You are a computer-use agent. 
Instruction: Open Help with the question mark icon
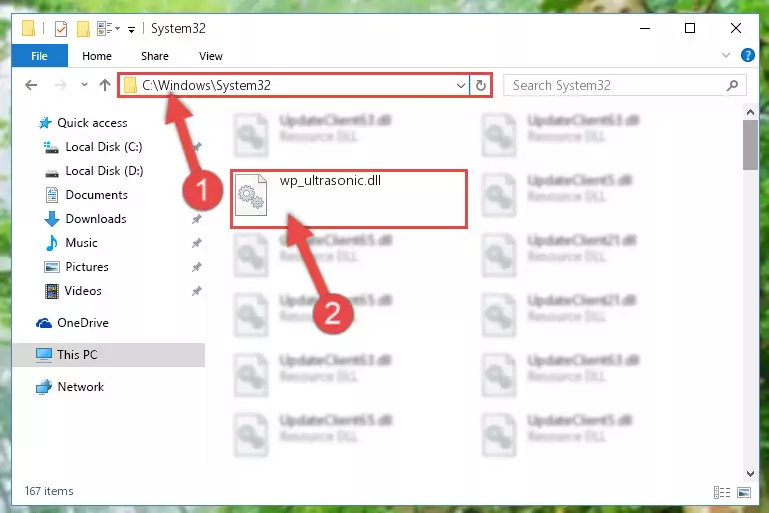coord(747,55)
